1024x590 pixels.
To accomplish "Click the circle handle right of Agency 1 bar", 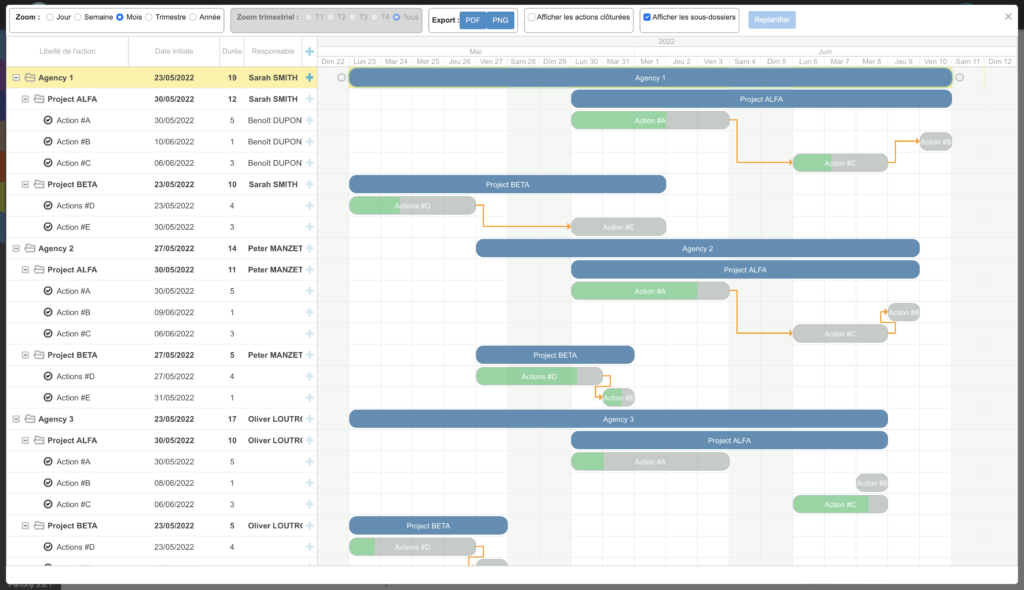I will [960, 77].
